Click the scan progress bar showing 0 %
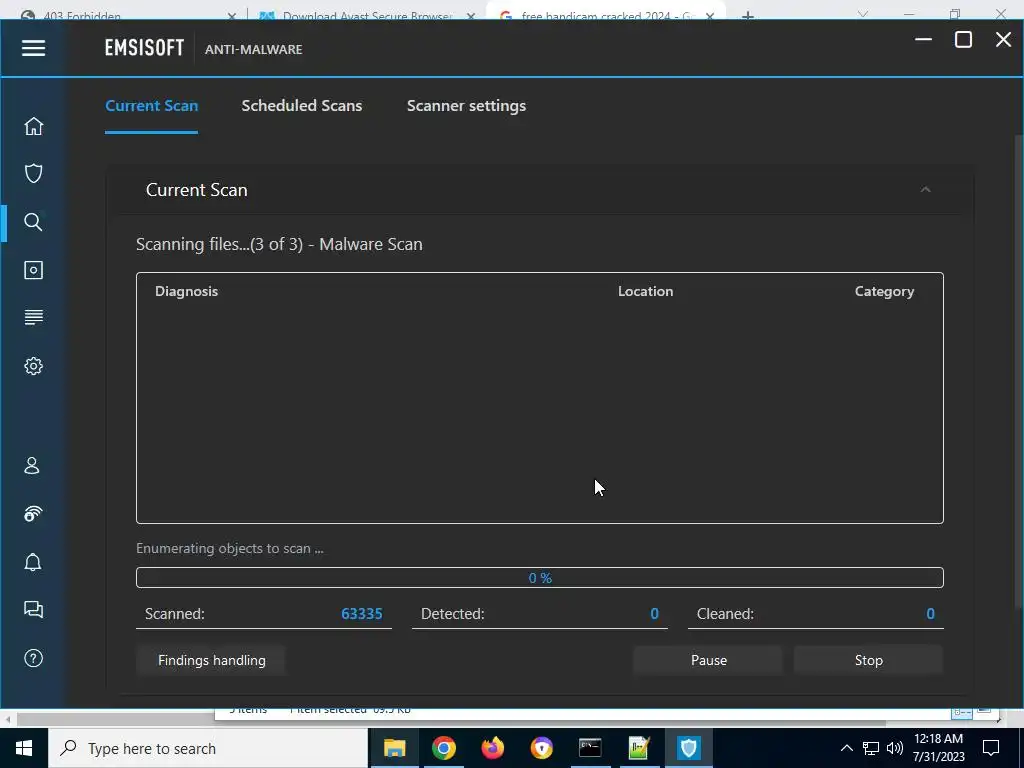The width and height of the screenshot is (1024, 768). (539, 578)
